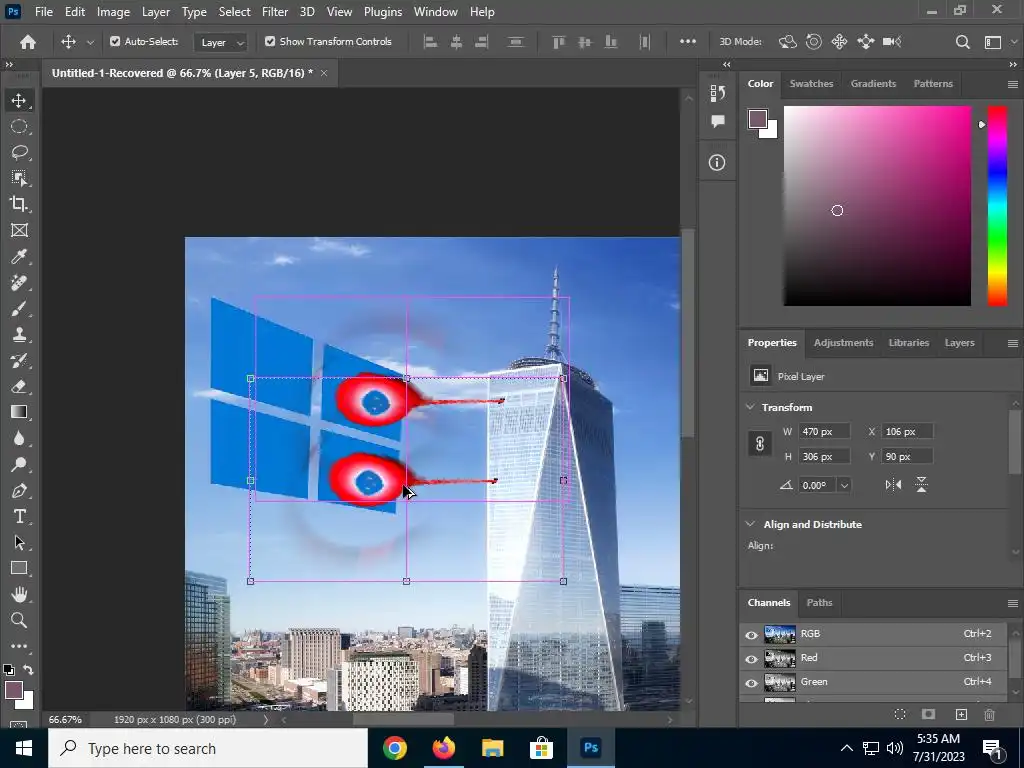Select the Hand tool

pos(19,594)
